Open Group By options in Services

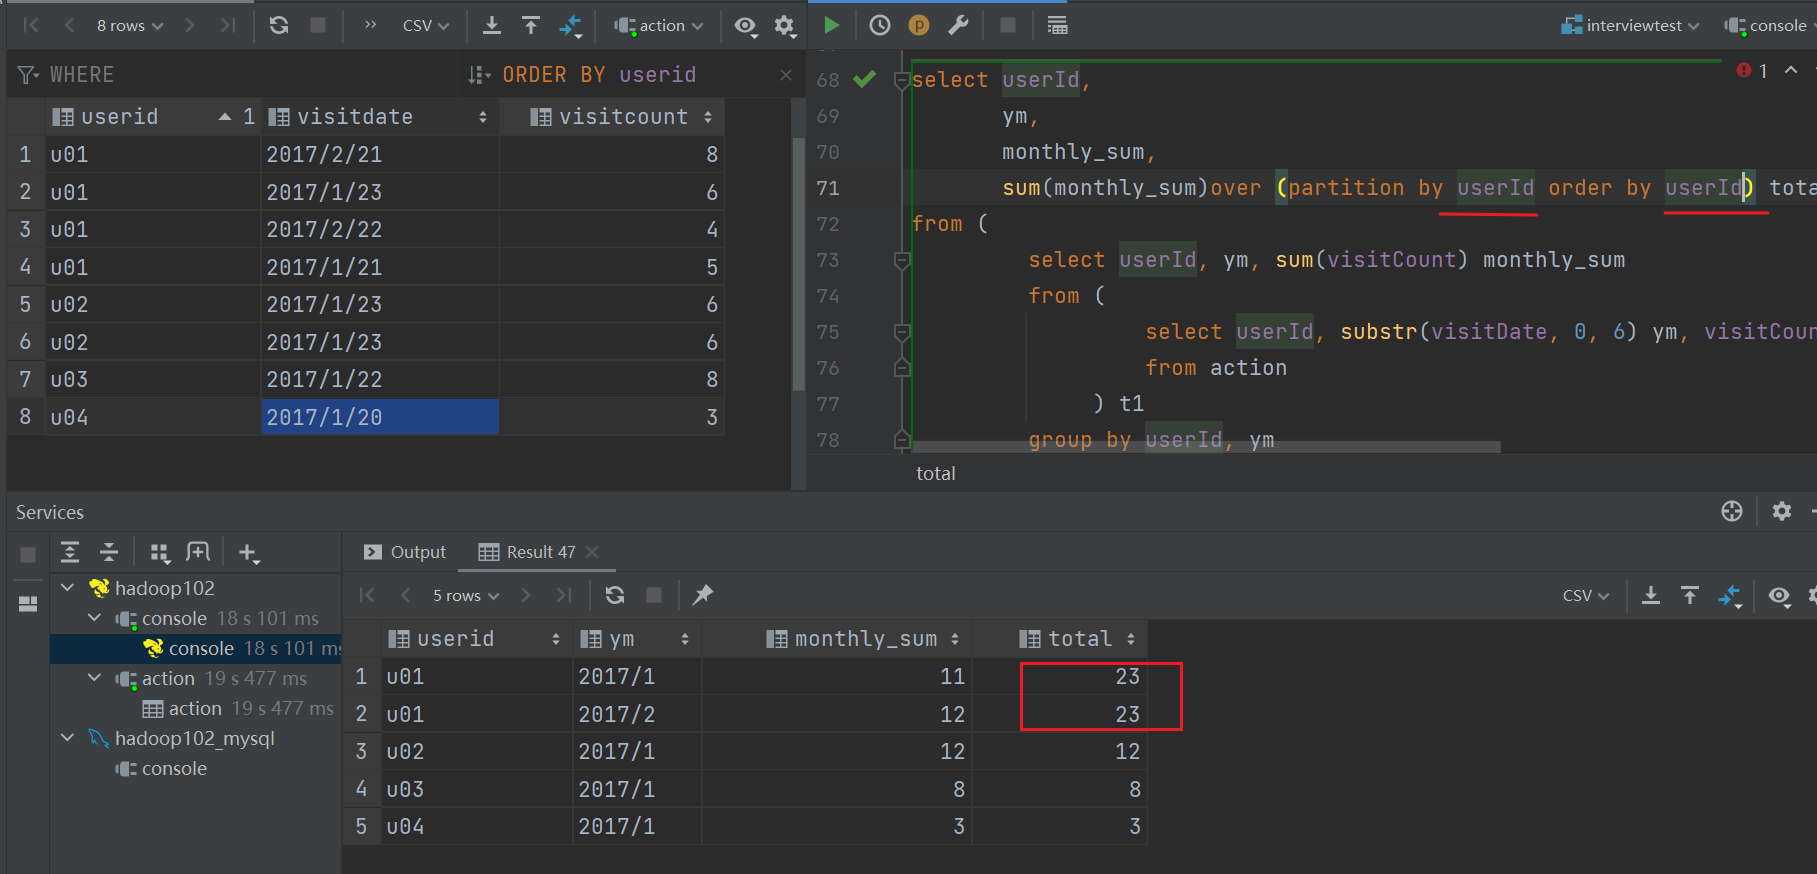point(159,552)
